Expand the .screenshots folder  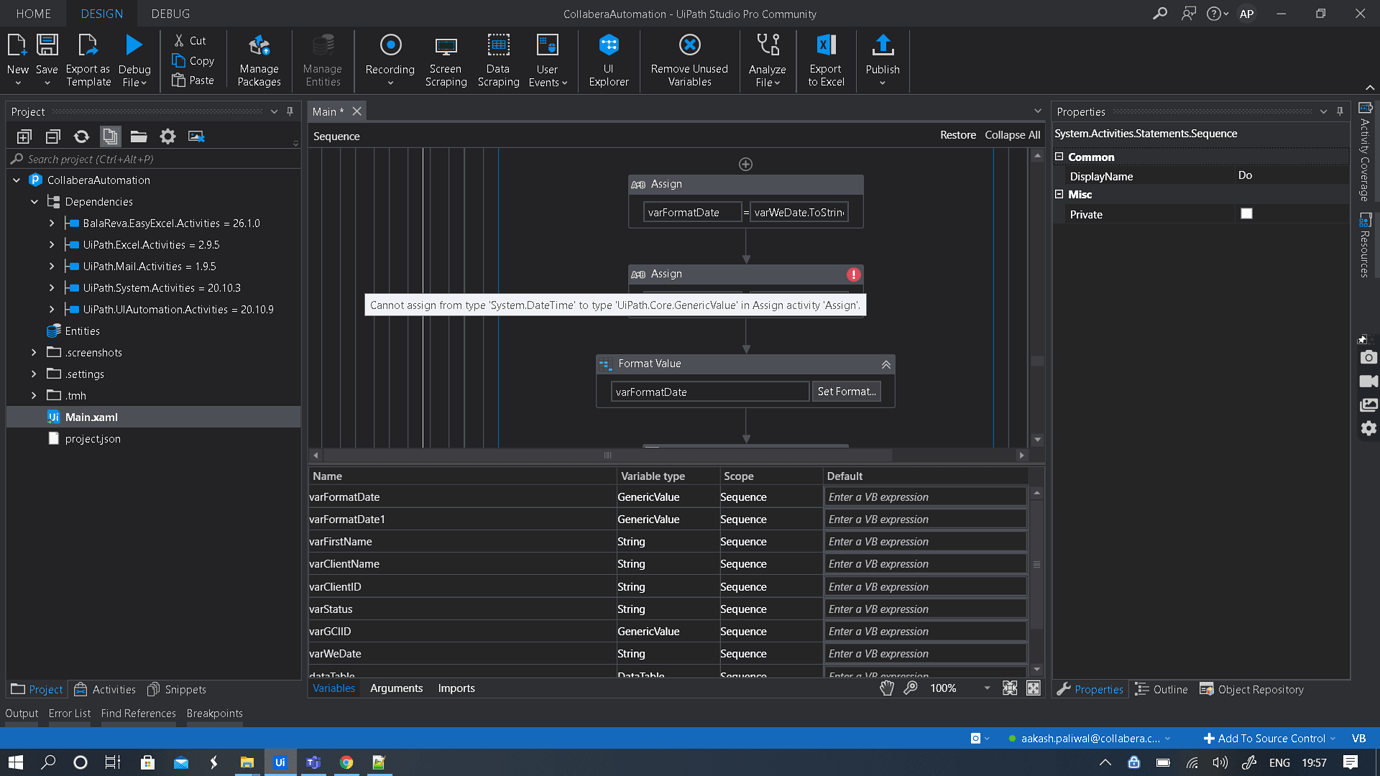(x=34, y=353)
